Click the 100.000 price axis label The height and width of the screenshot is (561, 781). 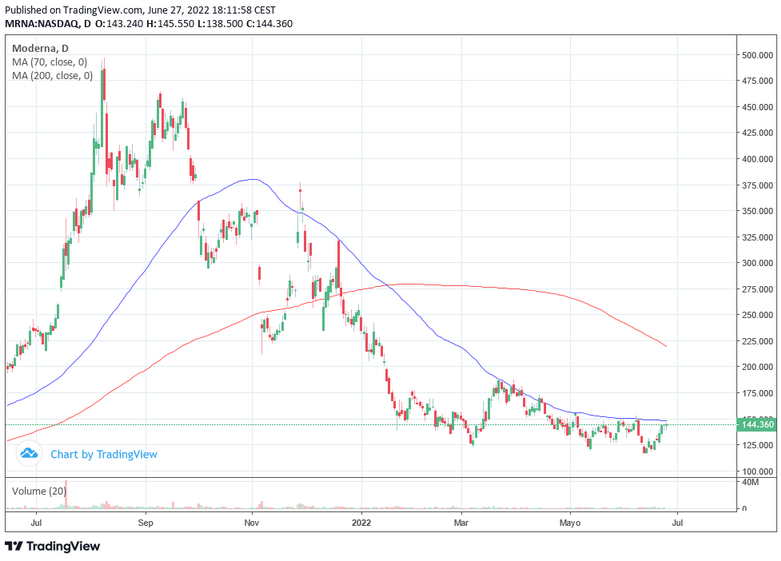(x=758, y=471)
